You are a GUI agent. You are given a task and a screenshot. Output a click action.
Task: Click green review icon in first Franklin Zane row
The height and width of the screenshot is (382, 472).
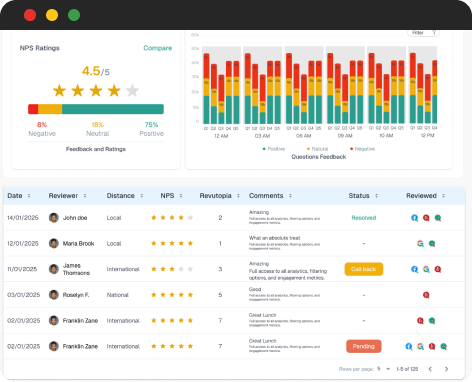tap(432, 321)
